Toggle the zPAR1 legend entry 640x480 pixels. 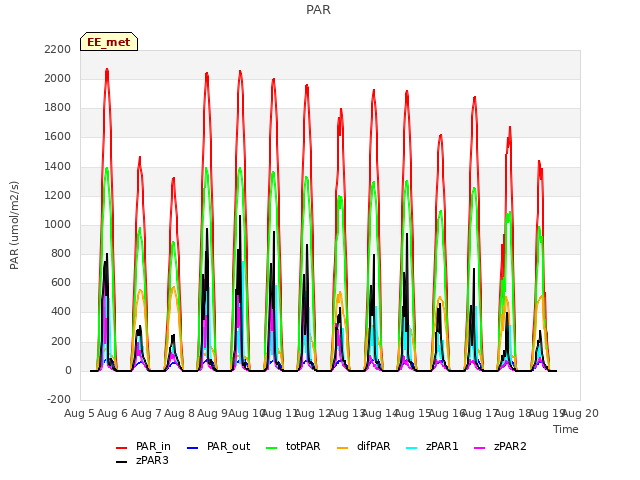[x=432, y=447]
